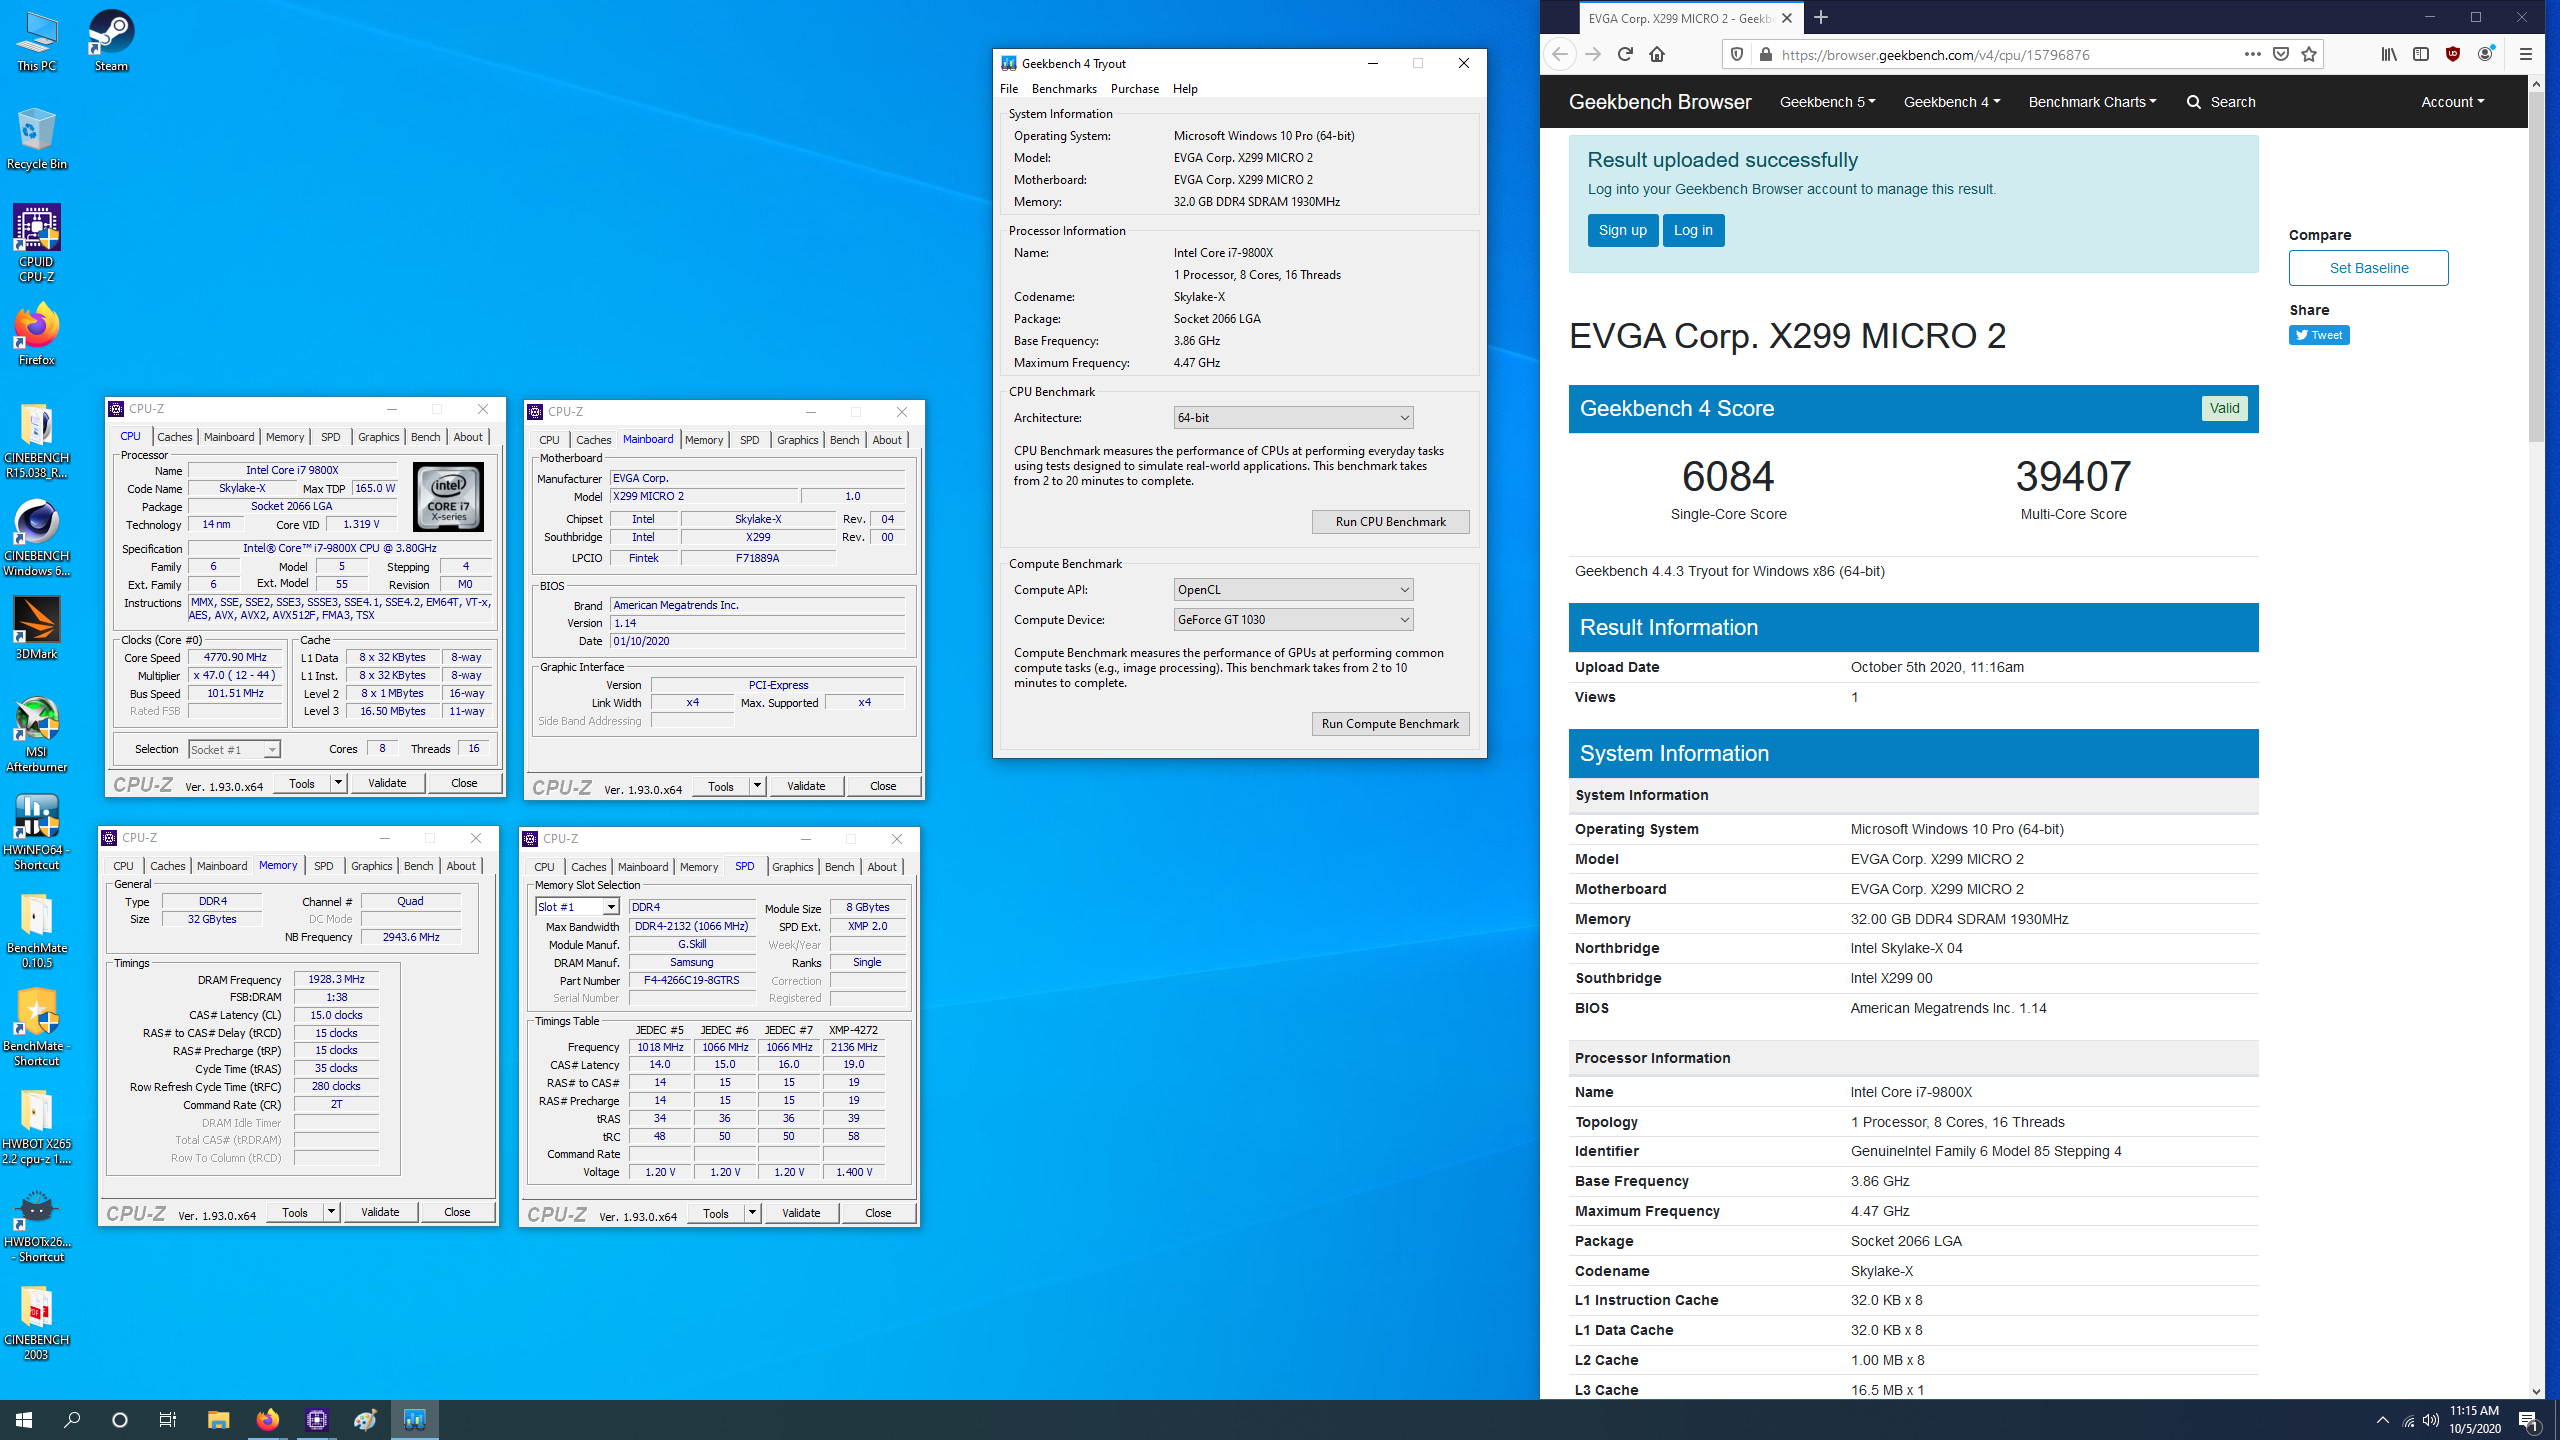Open Purchase menu in Geekbench

pos(1135,89)
